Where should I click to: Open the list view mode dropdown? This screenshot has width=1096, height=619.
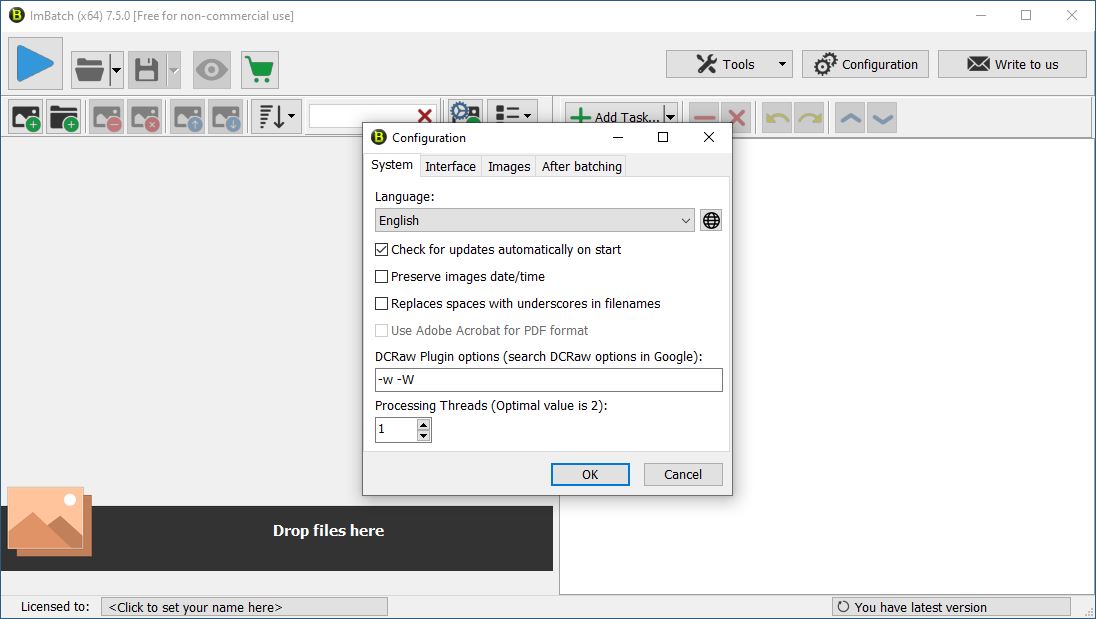point(512,113)
